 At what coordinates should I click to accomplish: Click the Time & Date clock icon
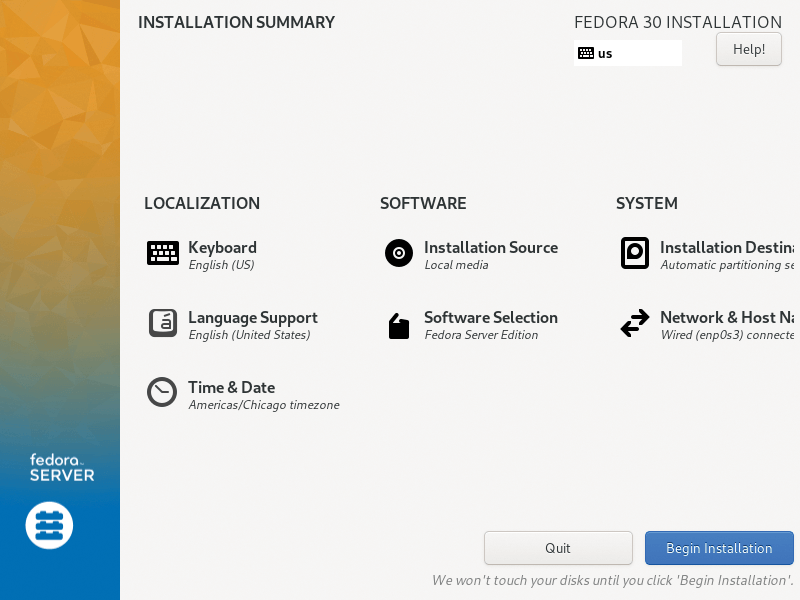click(162, 392)
